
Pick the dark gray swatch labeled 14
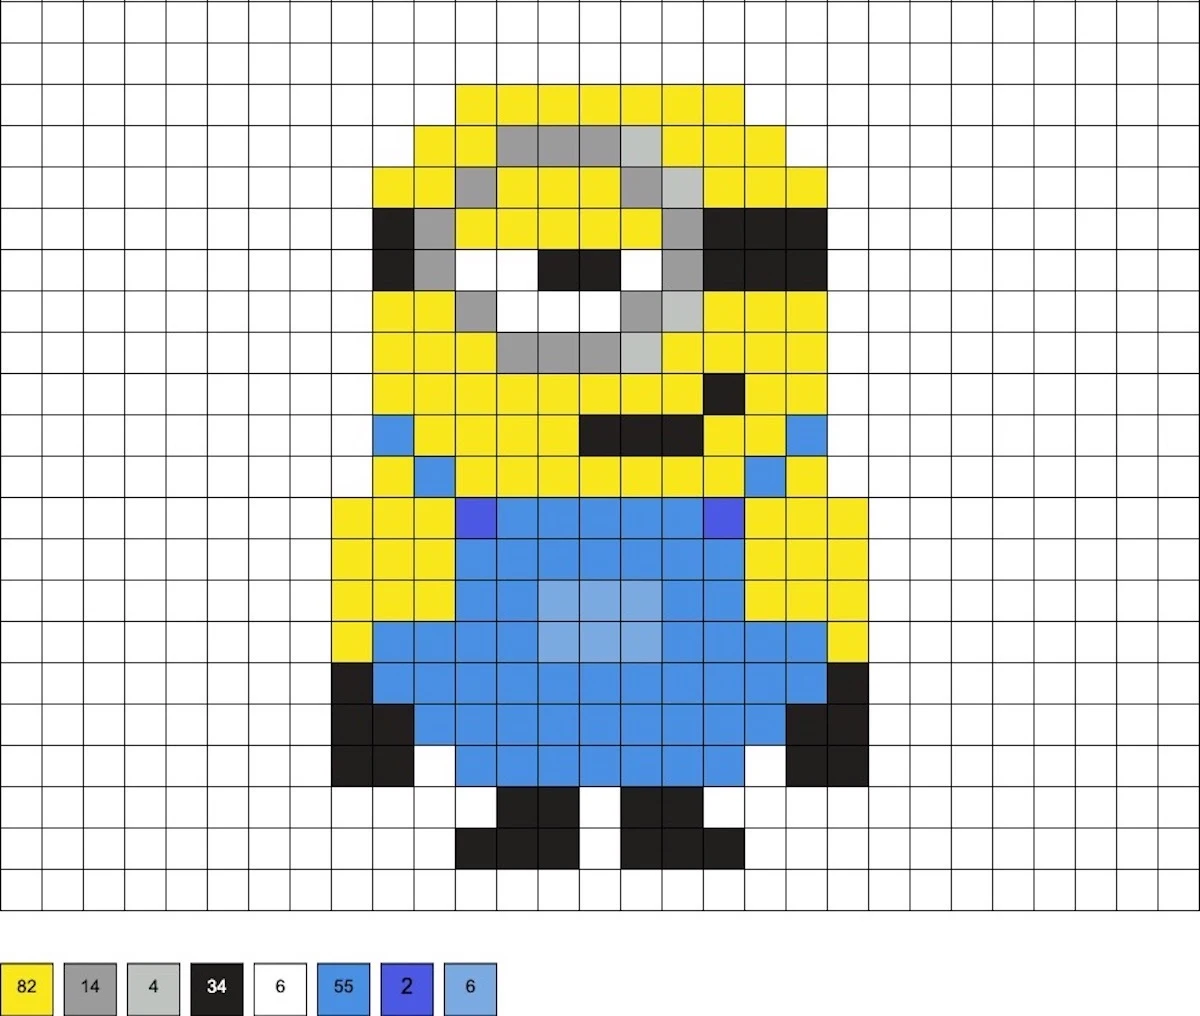[x=90, y=987]
